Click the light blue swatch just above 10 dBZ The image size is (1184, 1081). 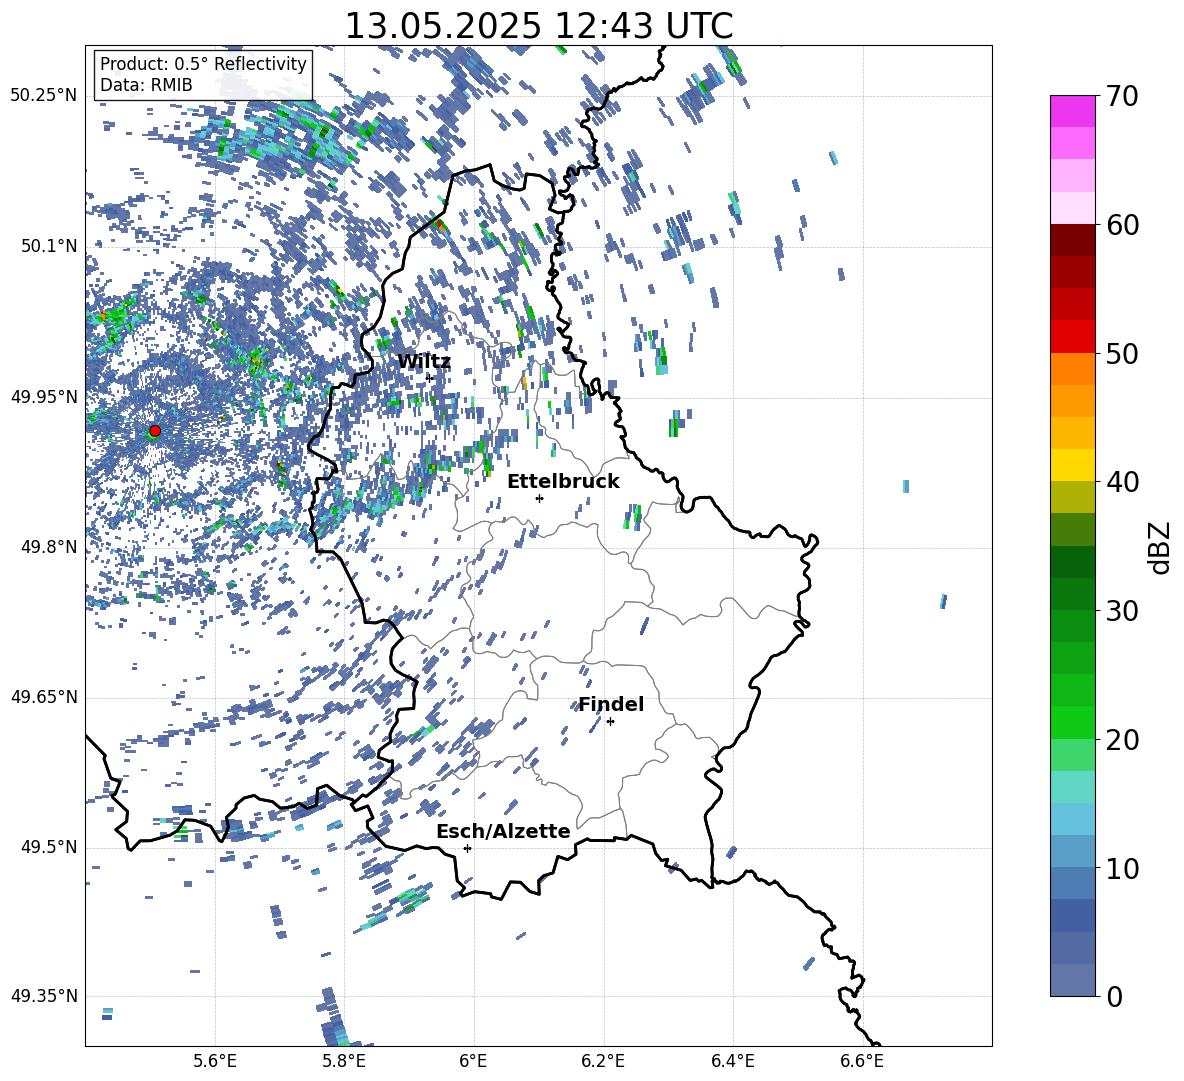coord(1073,852)
